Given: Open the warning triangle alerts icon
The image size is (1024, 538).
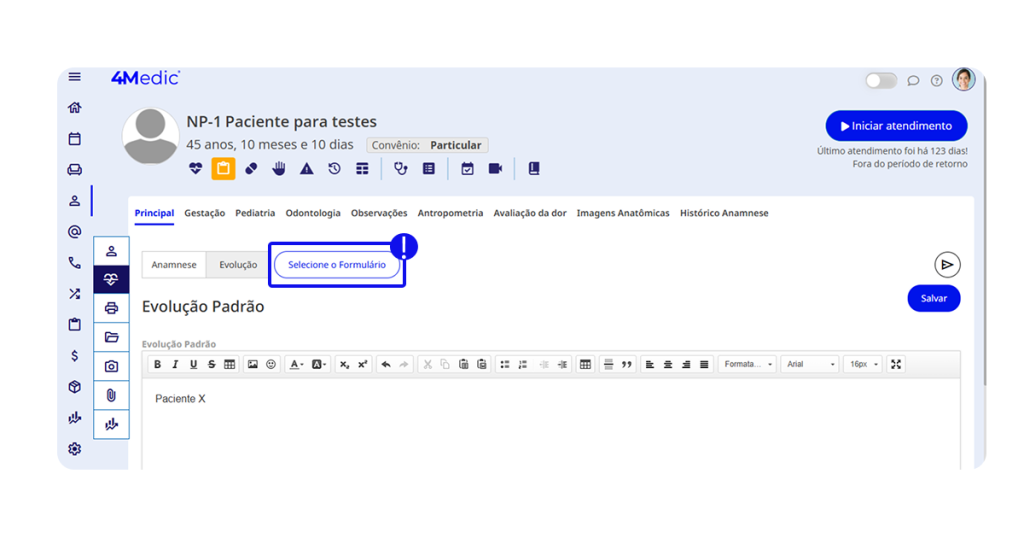Looking at the screenshot, I should click(307, 169).
